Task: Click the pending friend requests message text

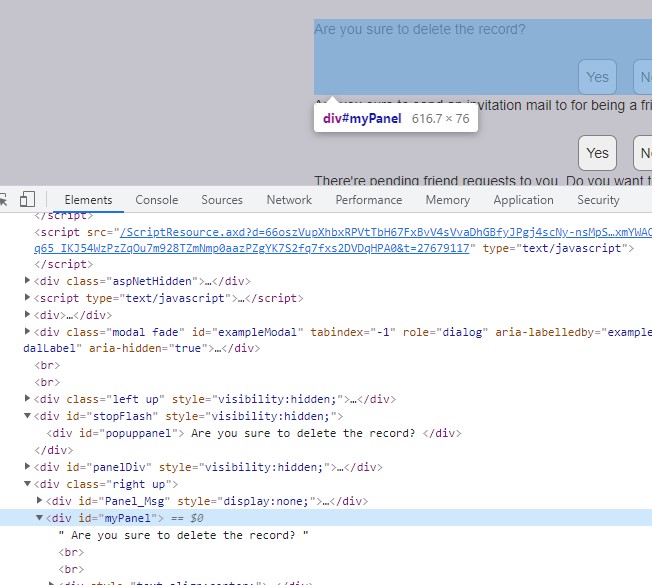Action: pyautogui.click(x=483, y=181)
